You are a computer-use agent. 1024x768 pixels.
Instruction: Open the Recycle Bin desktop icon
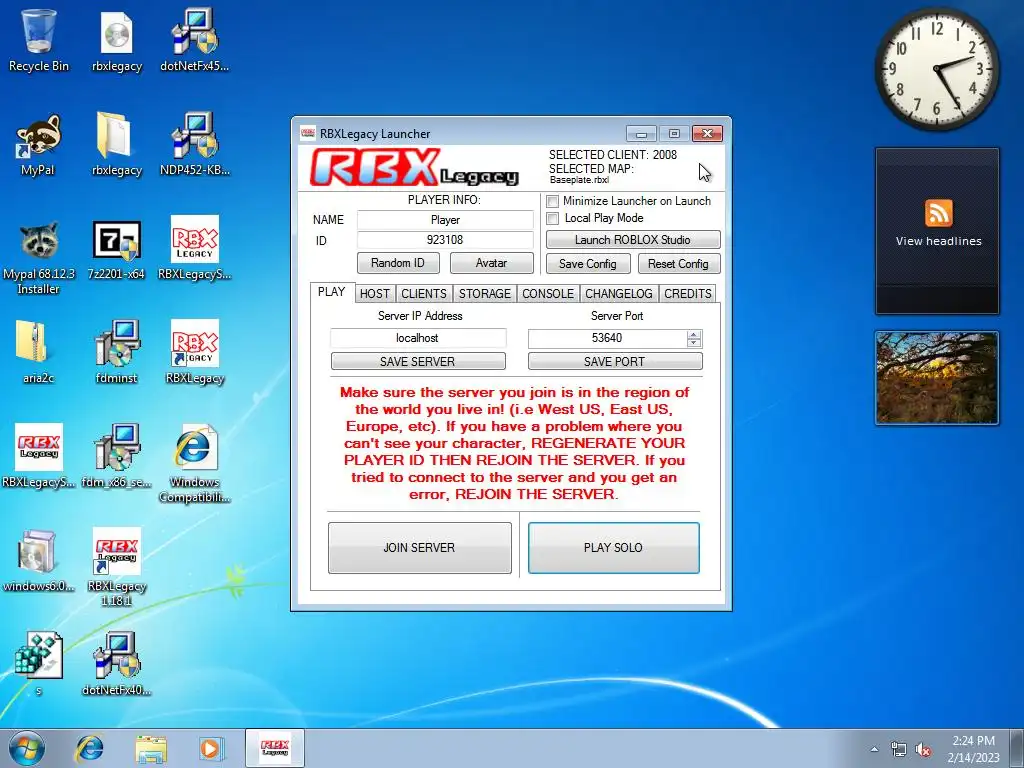click(x=39, y=40)
